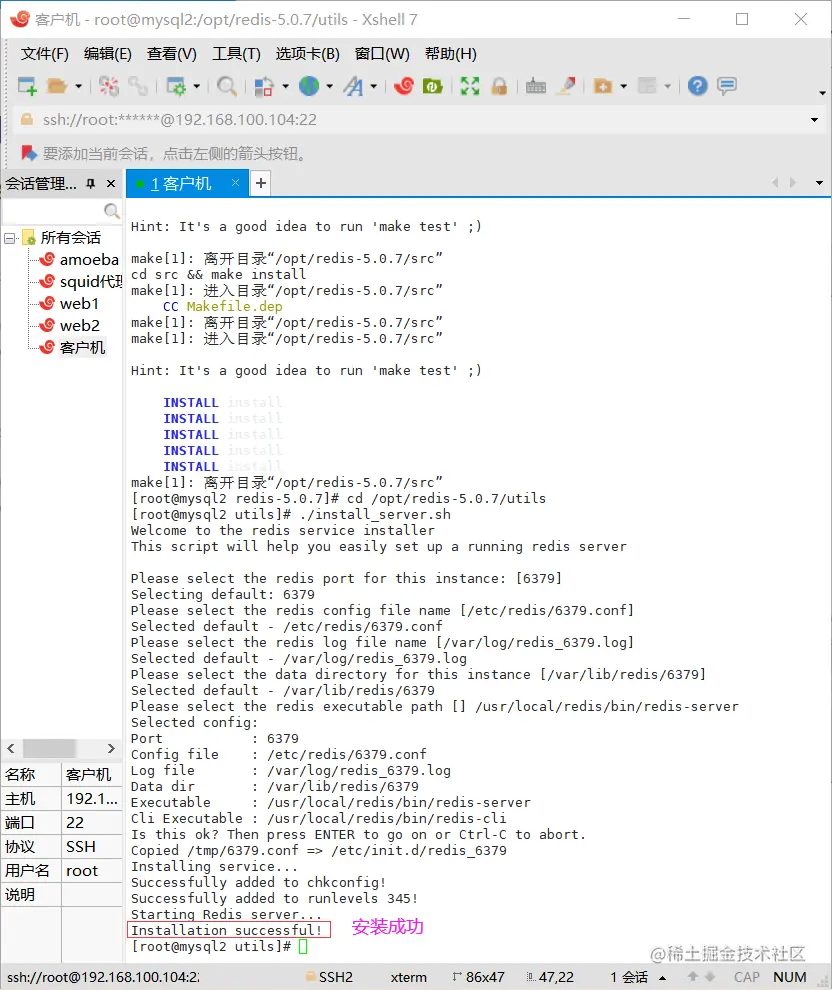
Task: Select the web2 session
Action: [x=80, y=326]
